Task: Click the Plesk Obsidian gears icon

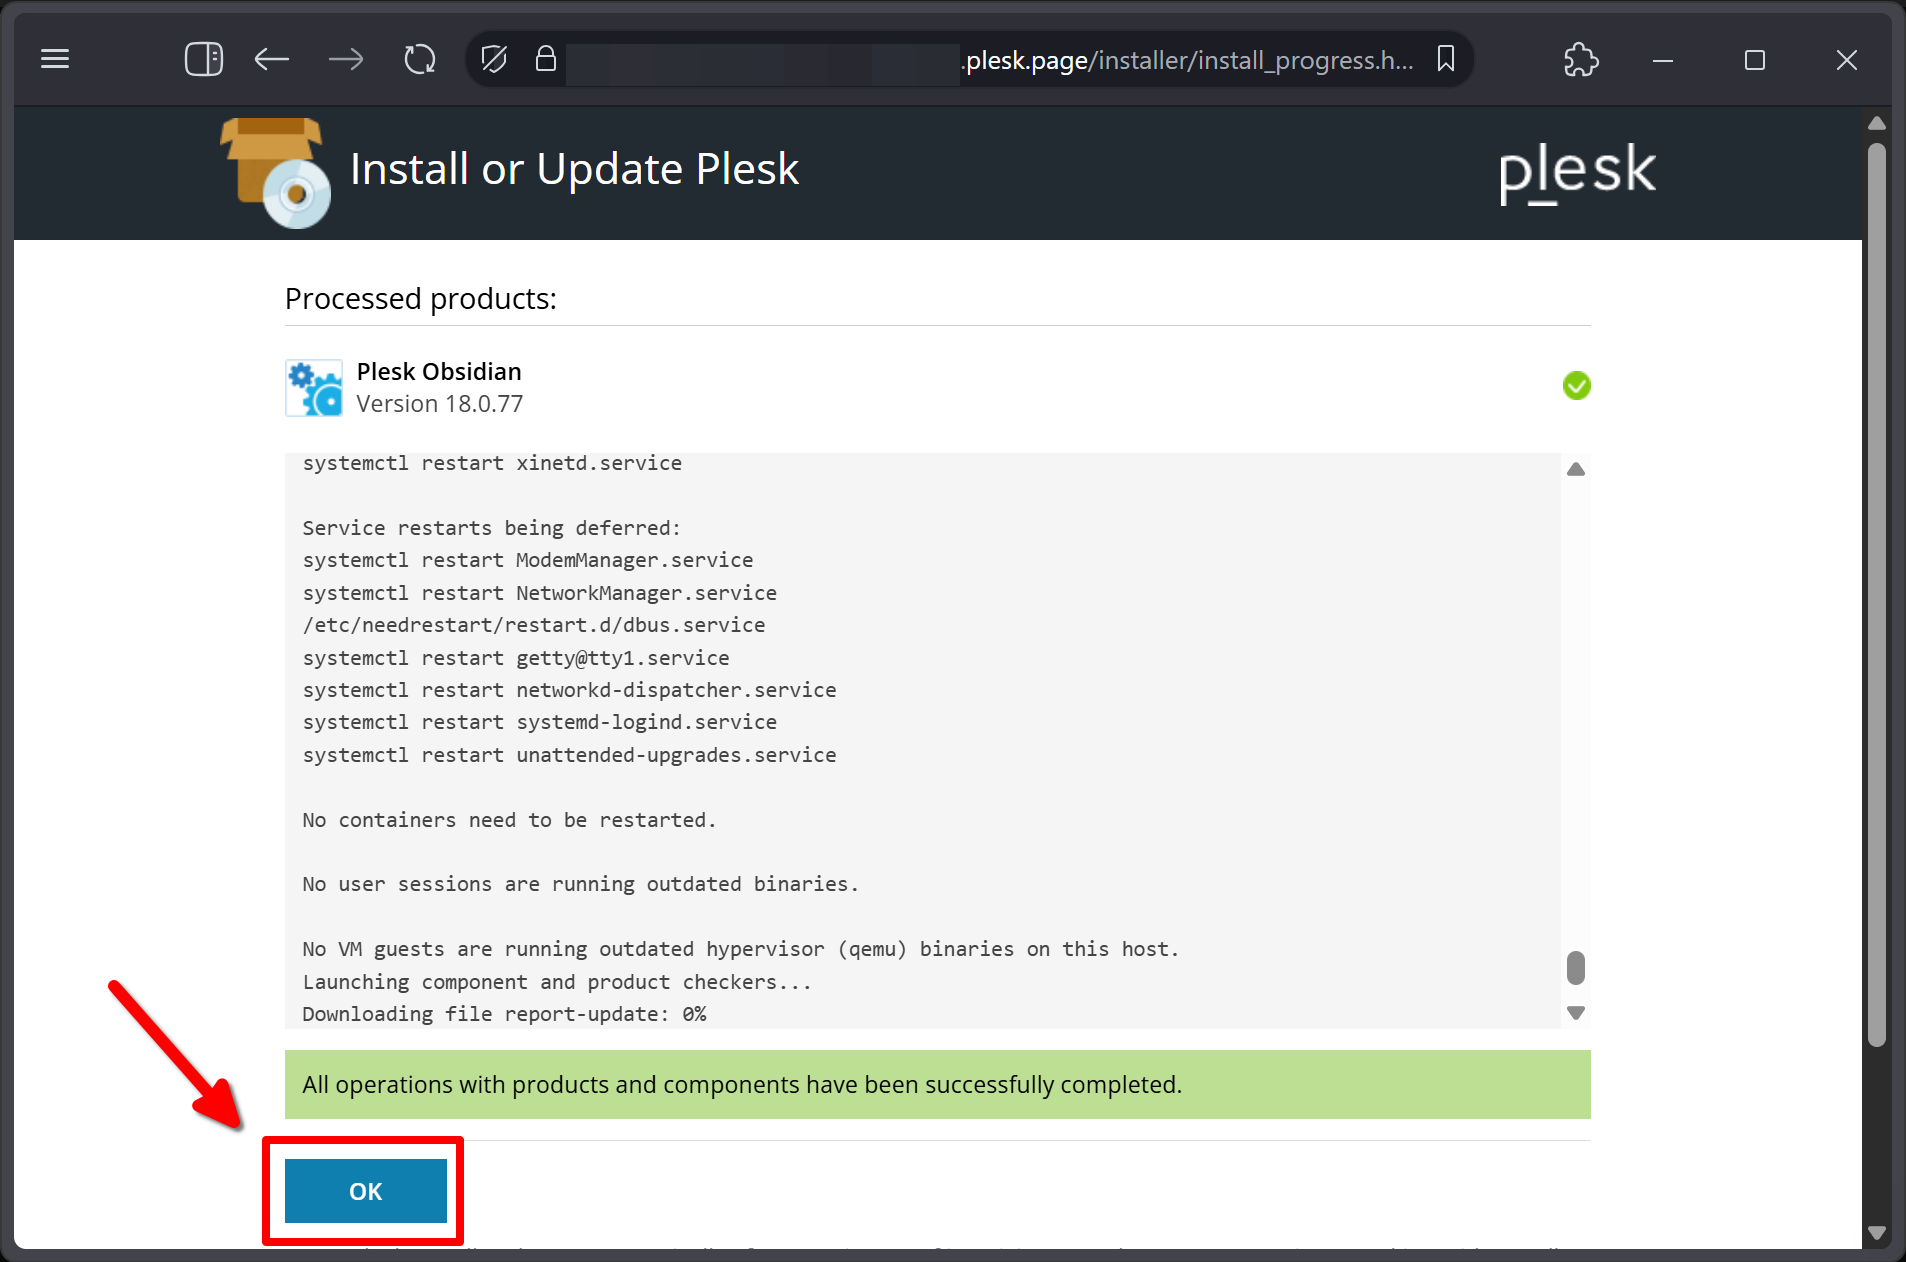Action: click(x=314, y=388)
